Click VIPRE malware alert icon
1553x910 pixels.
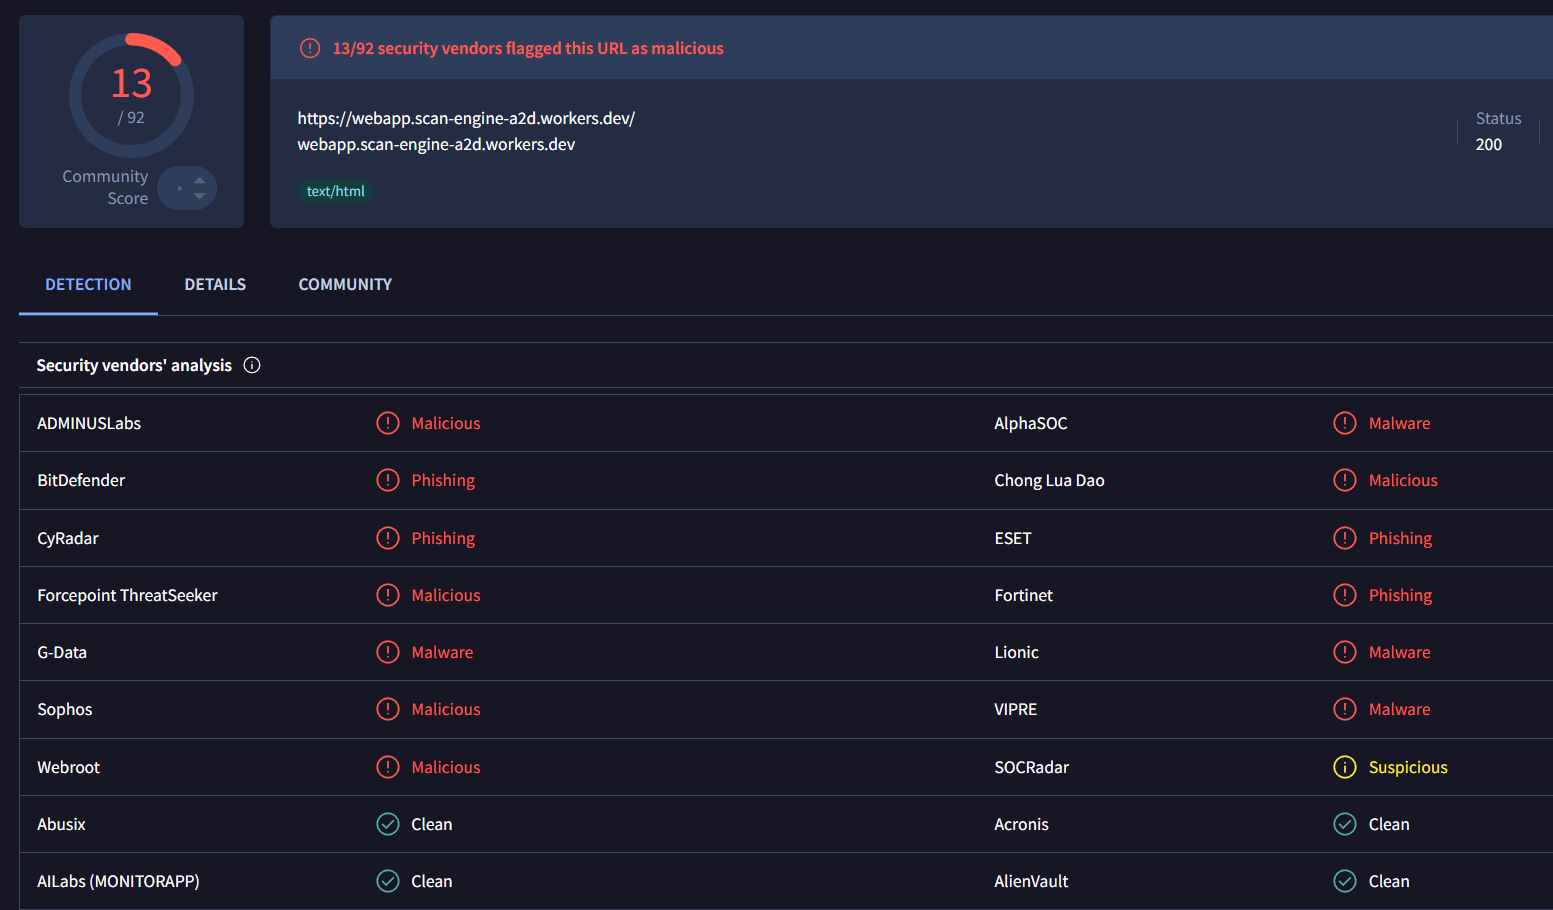tap(1345, 709)
